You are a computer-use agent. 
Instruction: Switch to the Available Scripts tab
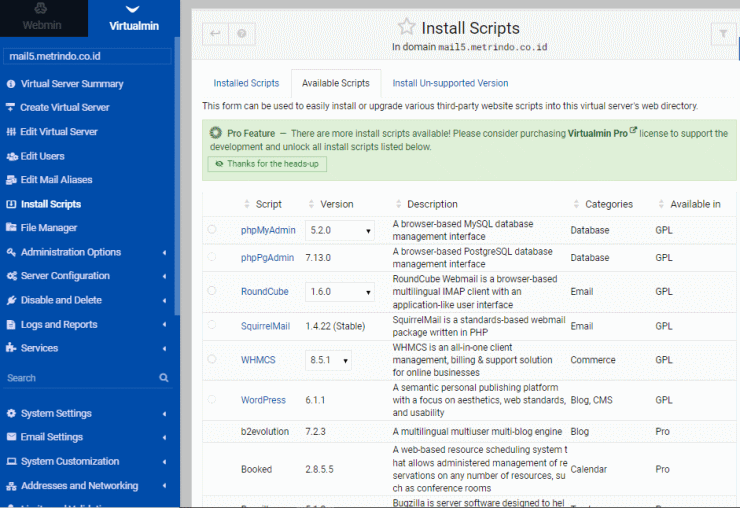pyautogui.click(x=336, y=83)
